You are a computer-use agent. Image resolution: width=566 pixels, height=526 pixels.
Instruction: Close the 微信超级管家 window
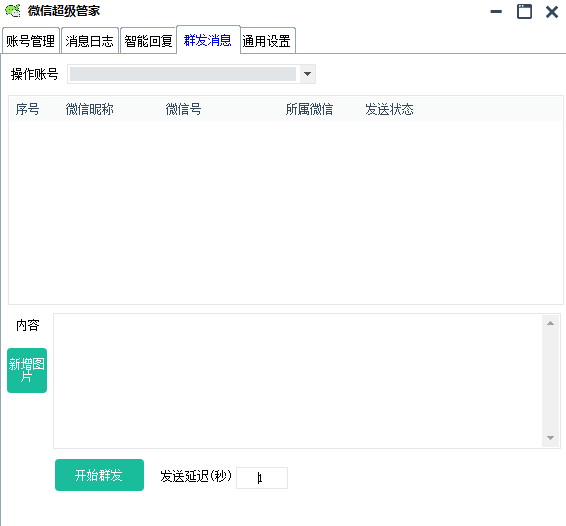[x=552, y=12]
